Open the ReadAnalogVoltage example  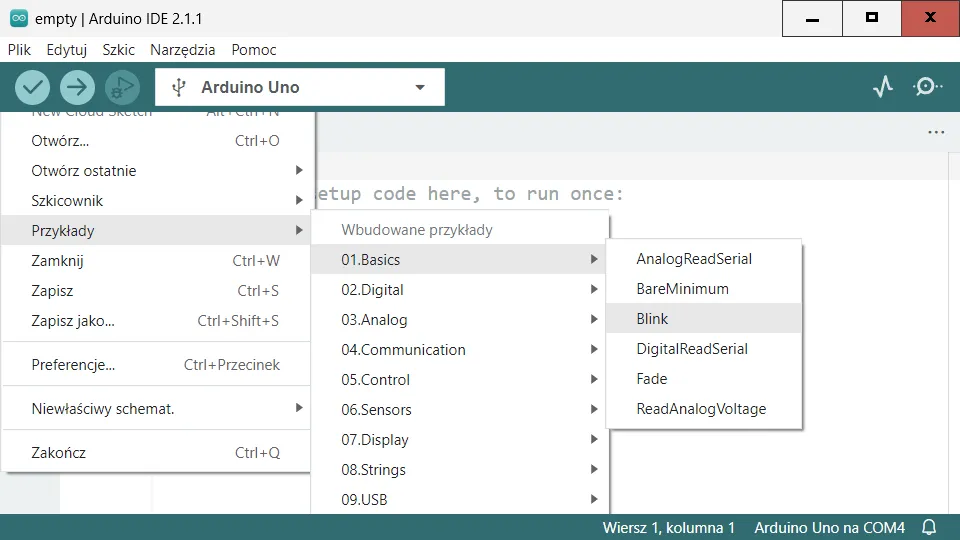[x=703, y=409]
